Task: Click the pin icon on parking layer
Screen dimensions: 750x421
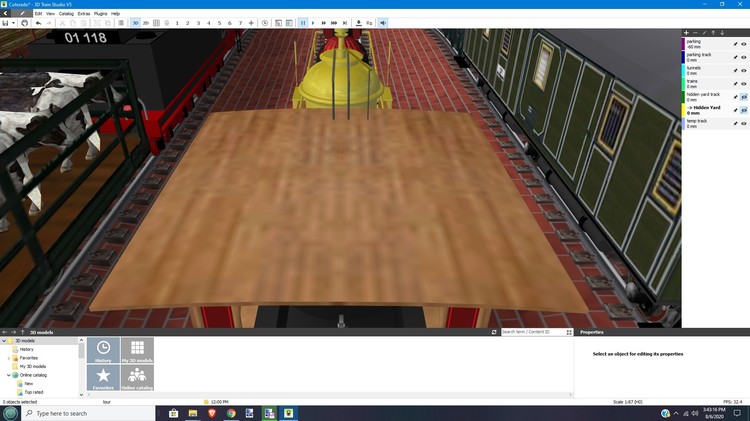Action: point(736,44)
